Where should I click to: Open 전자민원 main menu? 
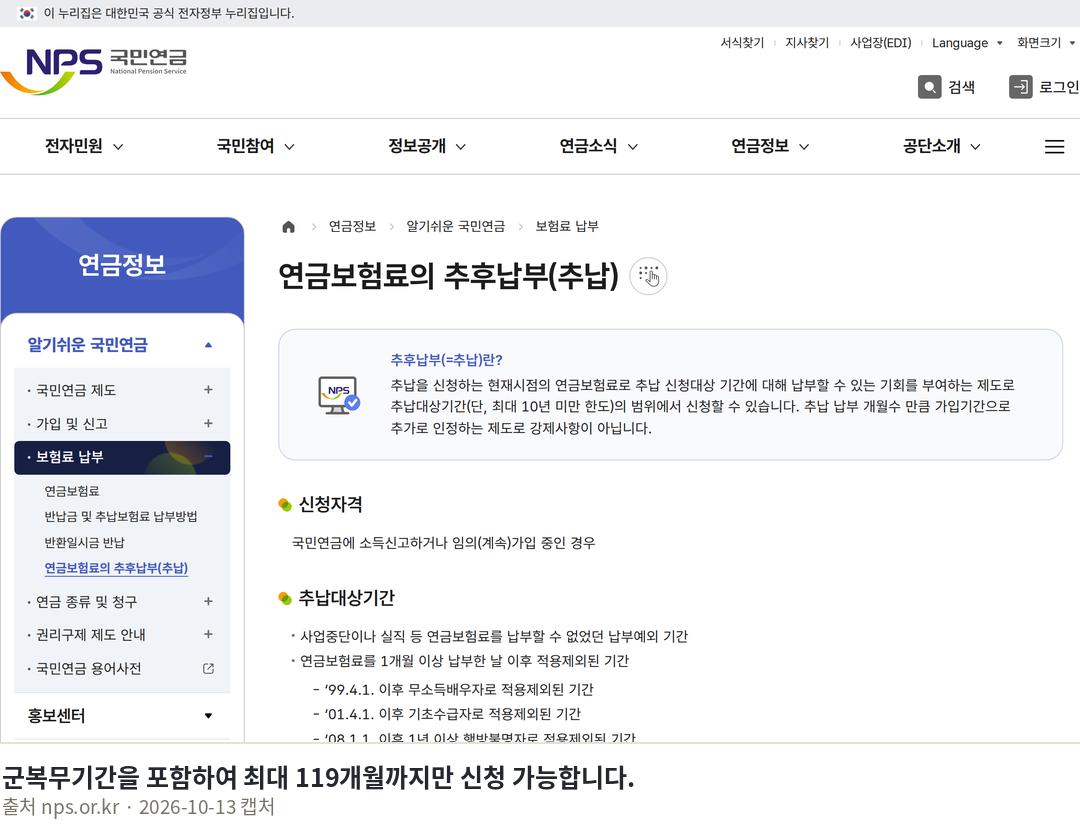tap(84, 146)
